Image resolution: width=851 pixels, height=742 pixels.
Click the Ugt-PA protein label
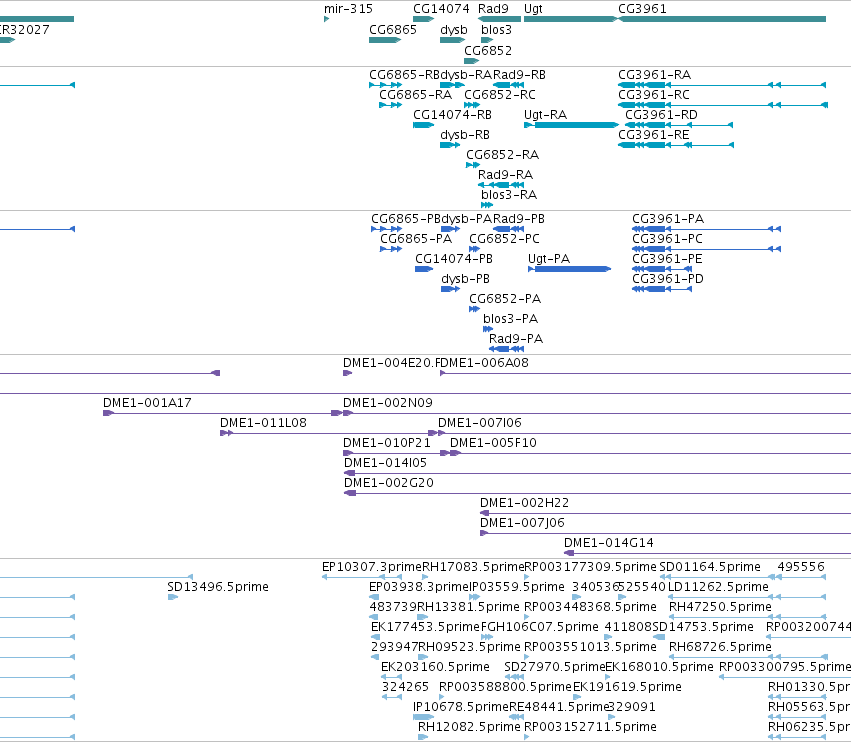549,259
